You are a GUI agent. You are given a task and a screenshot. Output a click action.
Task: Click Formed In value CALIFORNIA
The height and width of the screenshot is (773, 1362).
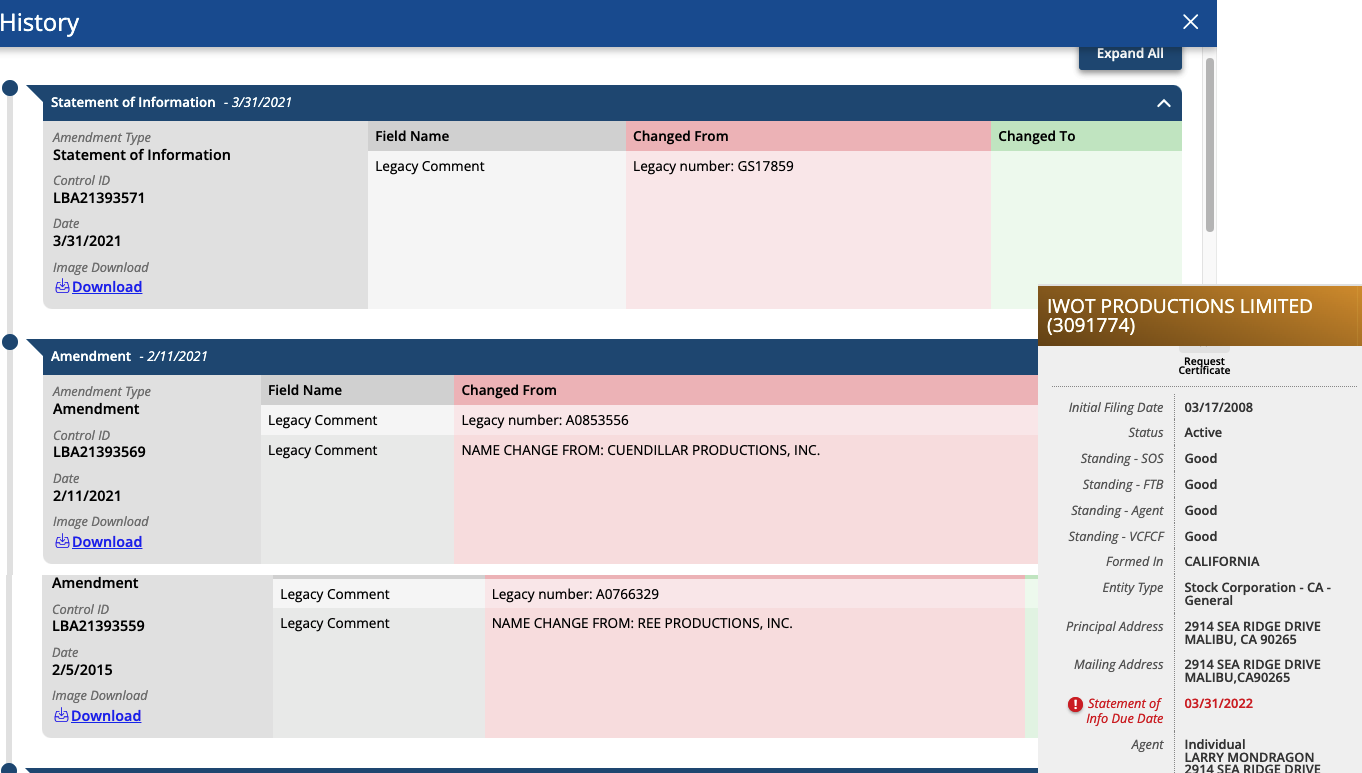[x=1222, y=562]
